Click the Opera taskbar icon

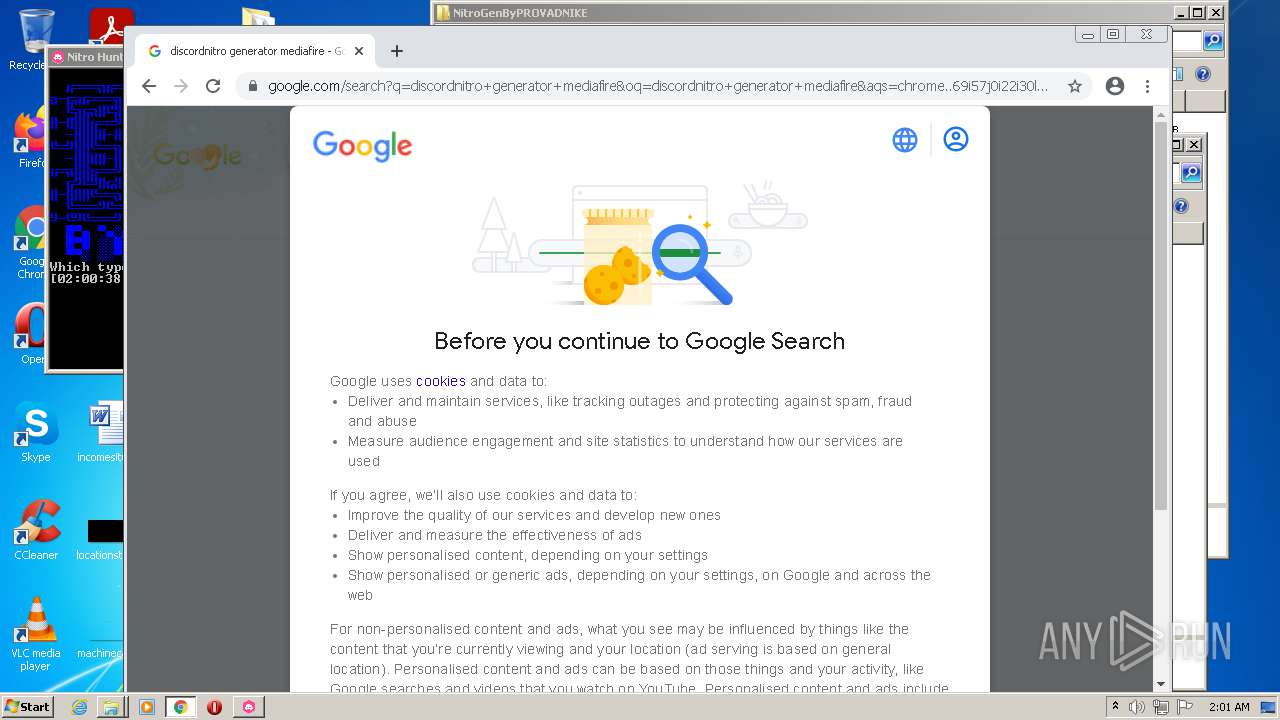tap(214, 707)
